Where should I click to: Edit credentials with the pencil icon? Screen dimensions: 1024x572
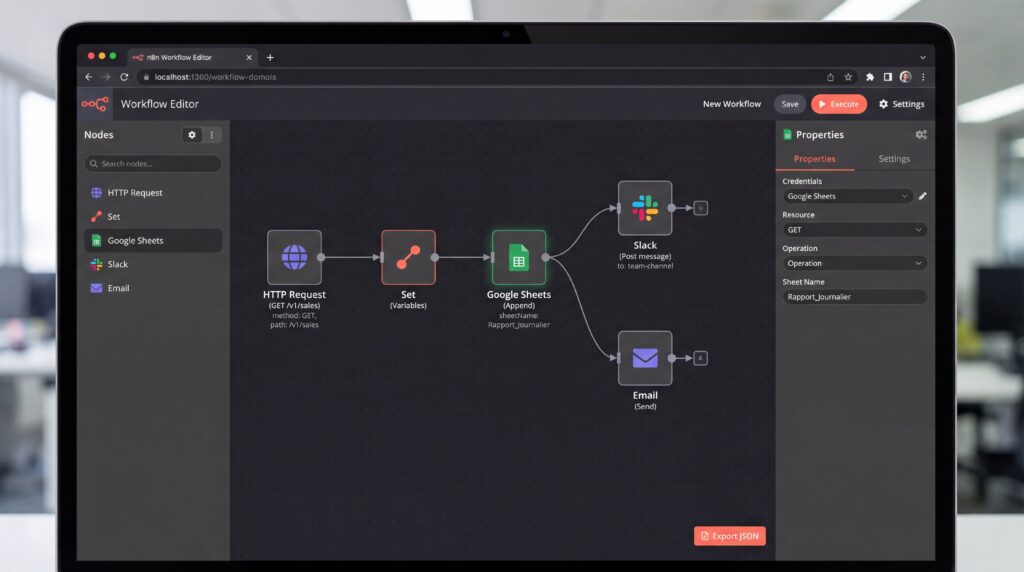[922, 196]
